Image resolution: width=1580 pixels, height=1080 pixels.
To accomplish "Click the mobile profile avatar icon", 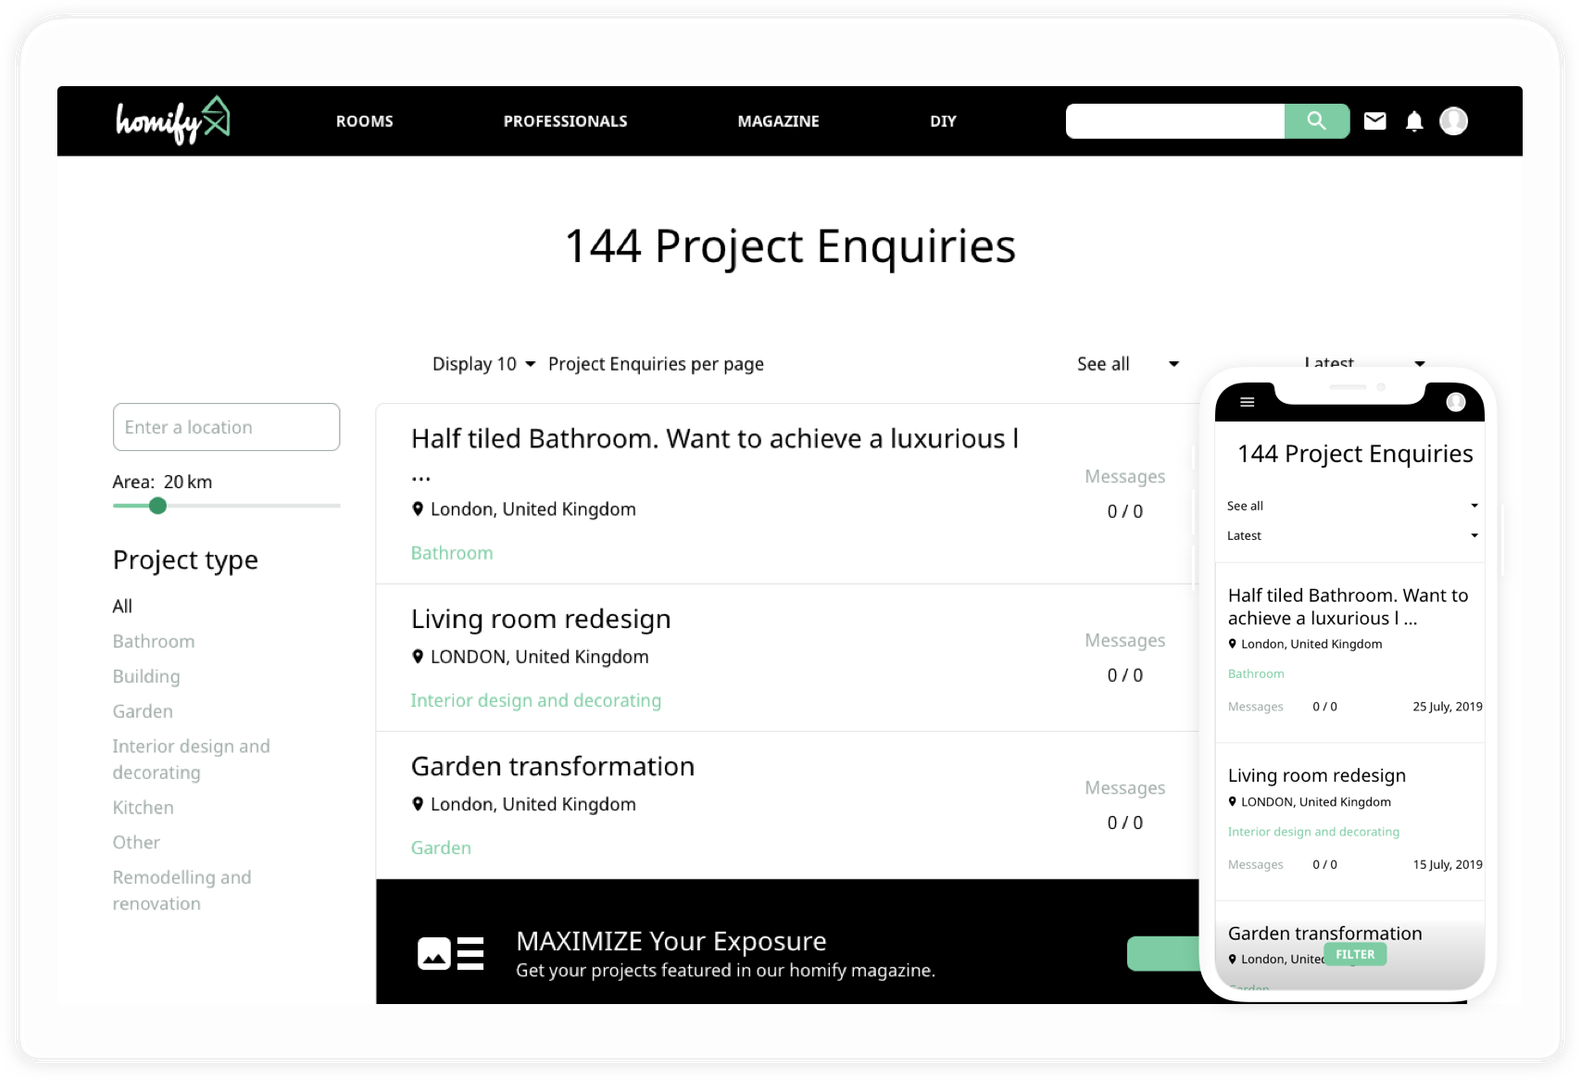I will point(1455,402).
